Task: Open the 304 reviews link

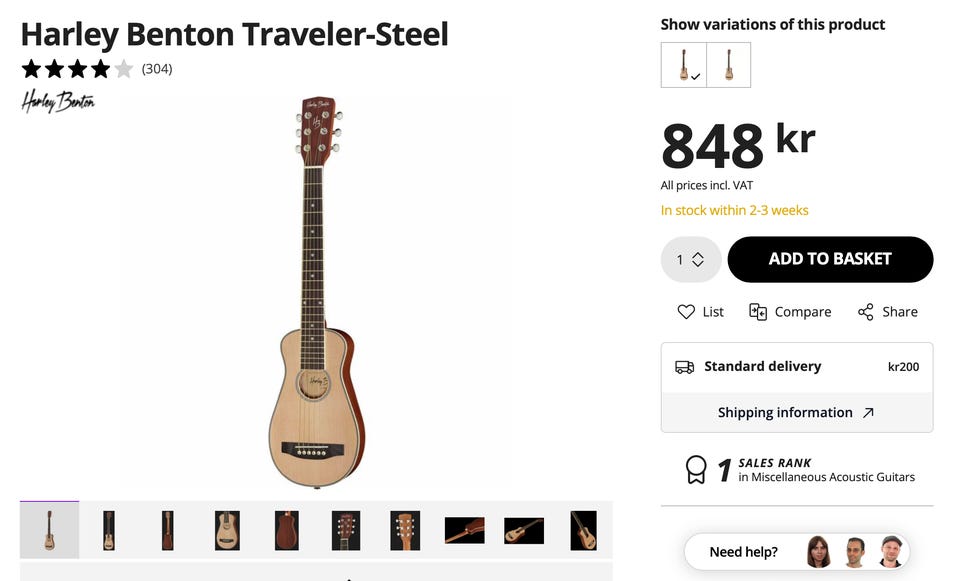Action: click(157, 69)
